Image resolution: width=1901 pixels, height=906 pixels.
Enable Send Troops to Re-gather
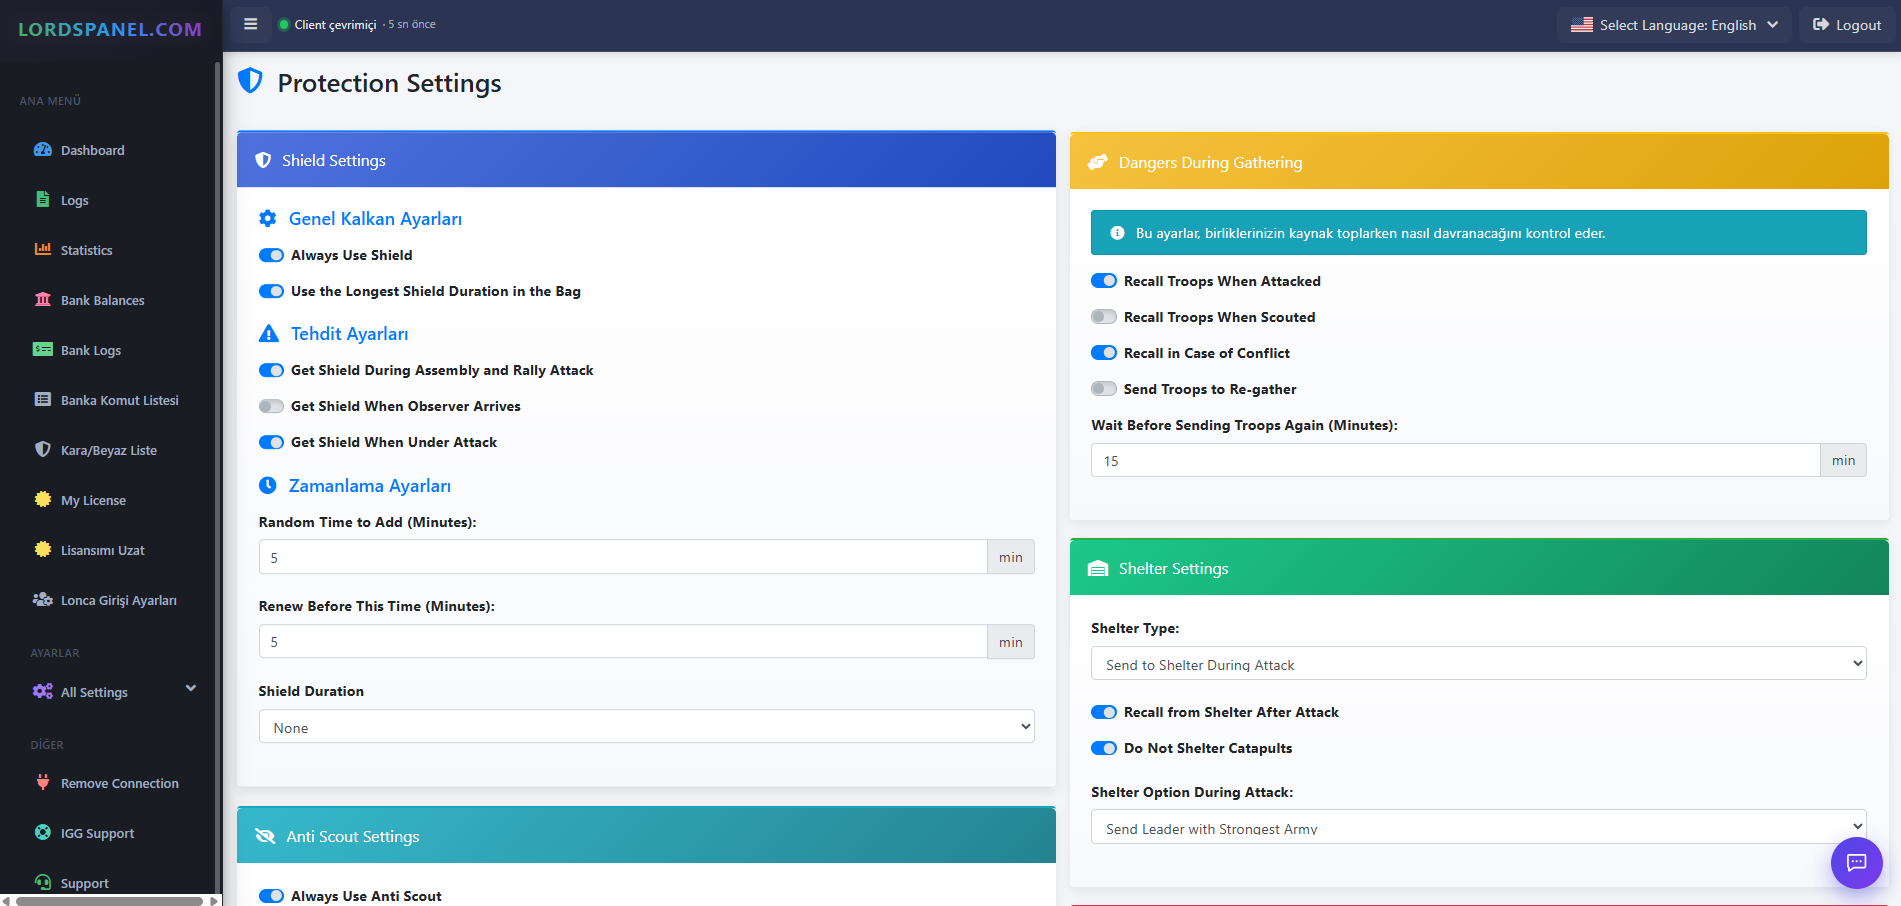[x=1104, y=389]
